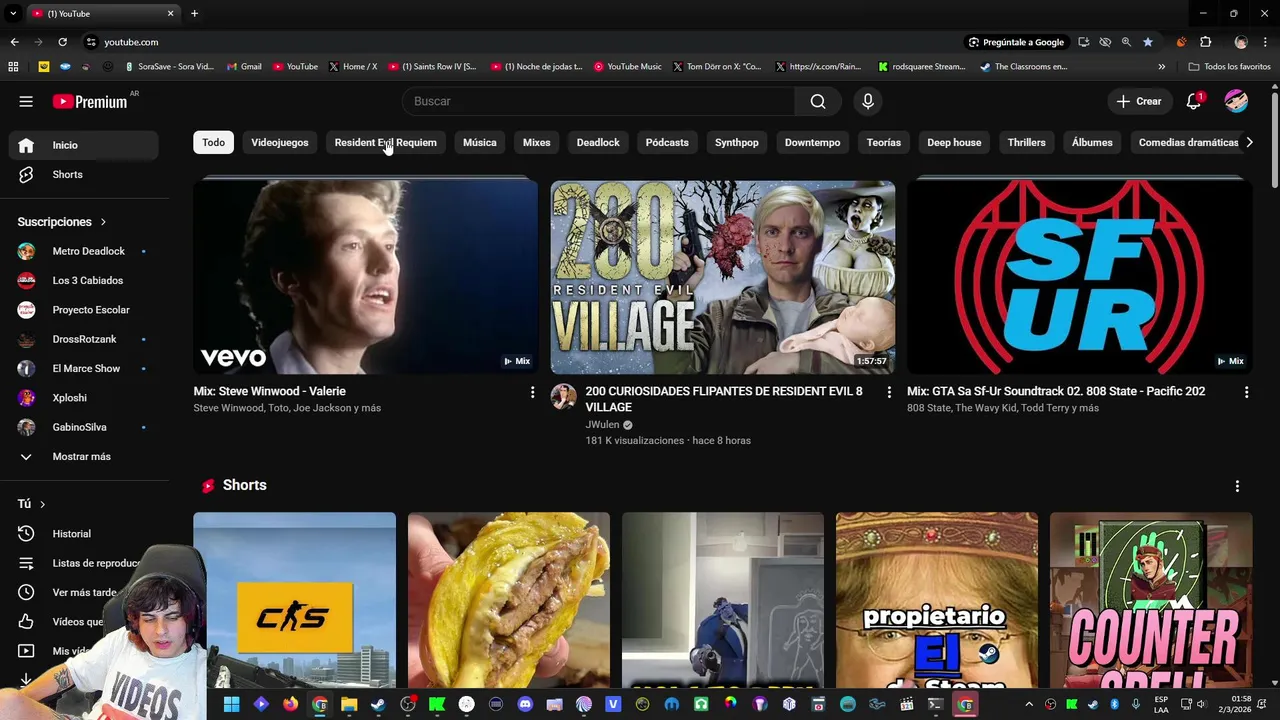Open DrossRotzank subscription channel
The width and height of the screenshot is (1280, 720).
click(84, 339)
